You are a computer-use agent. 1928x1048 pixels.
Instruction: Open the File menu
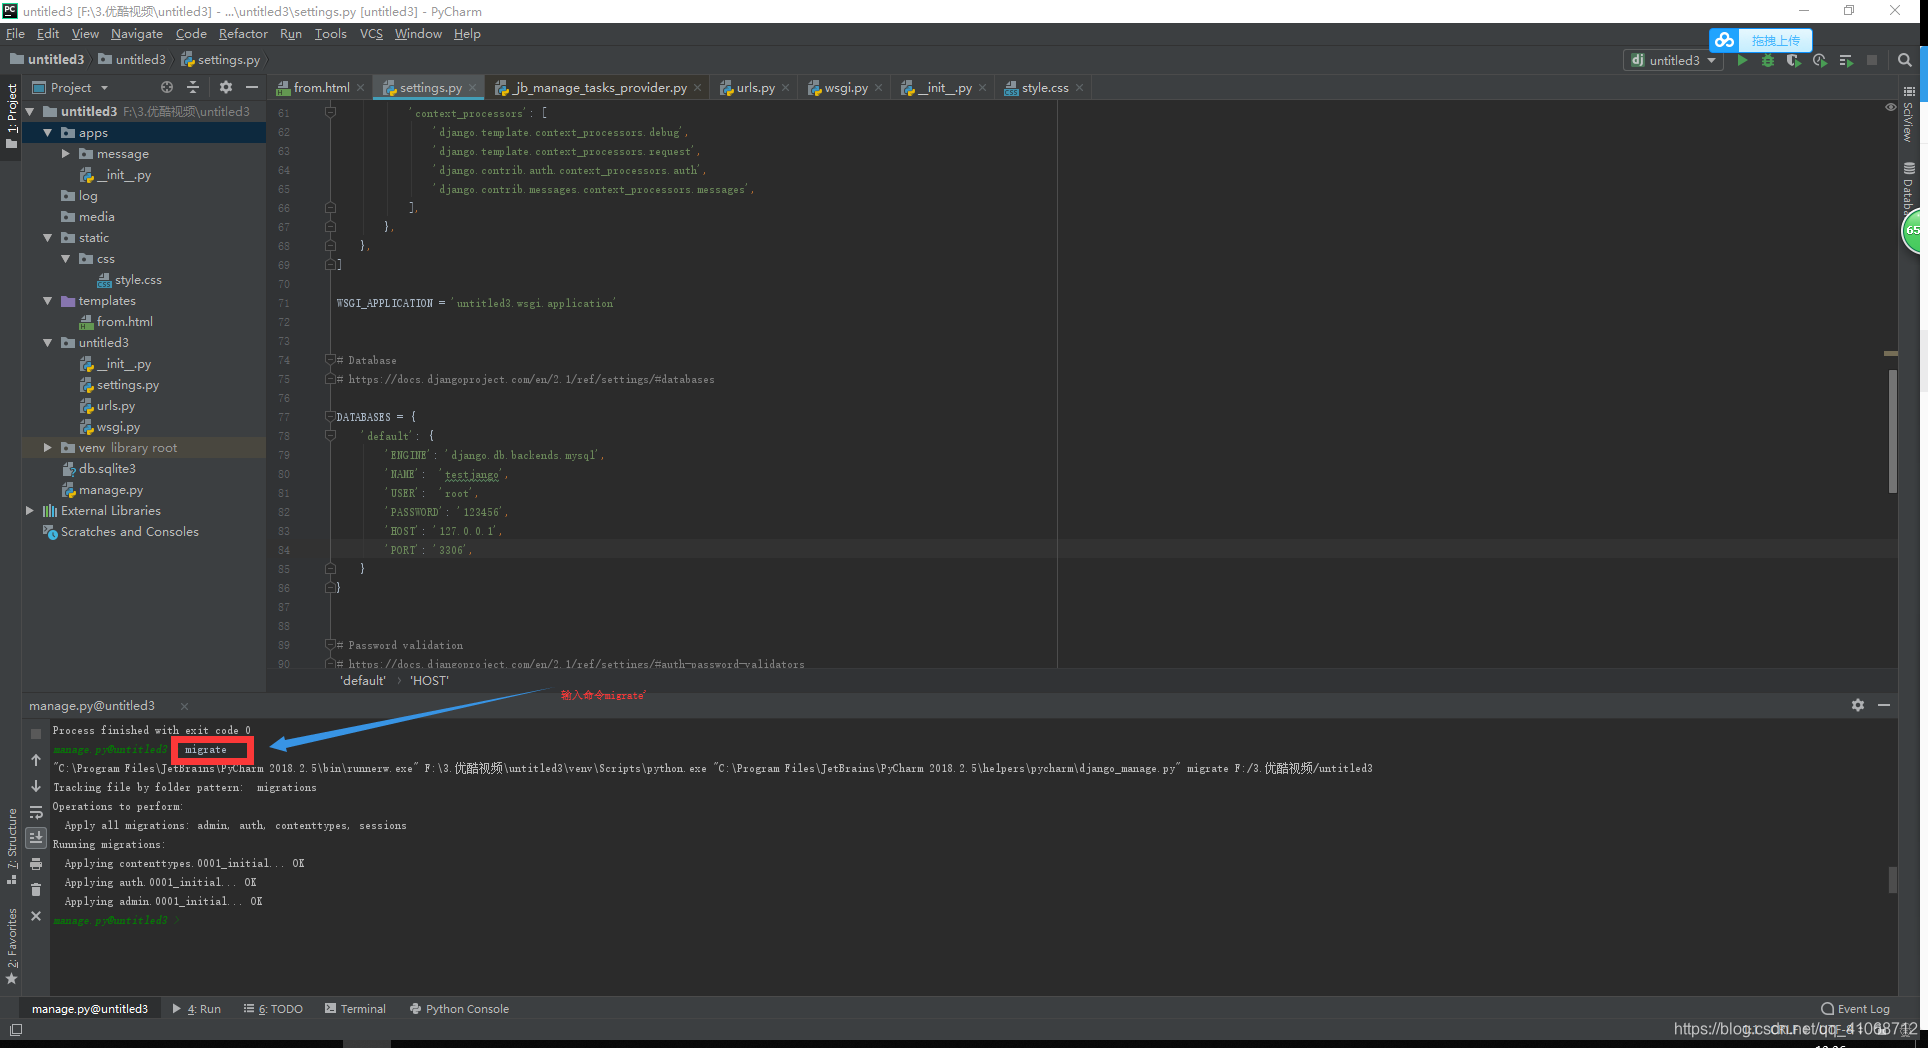click(x=15, y=34)
